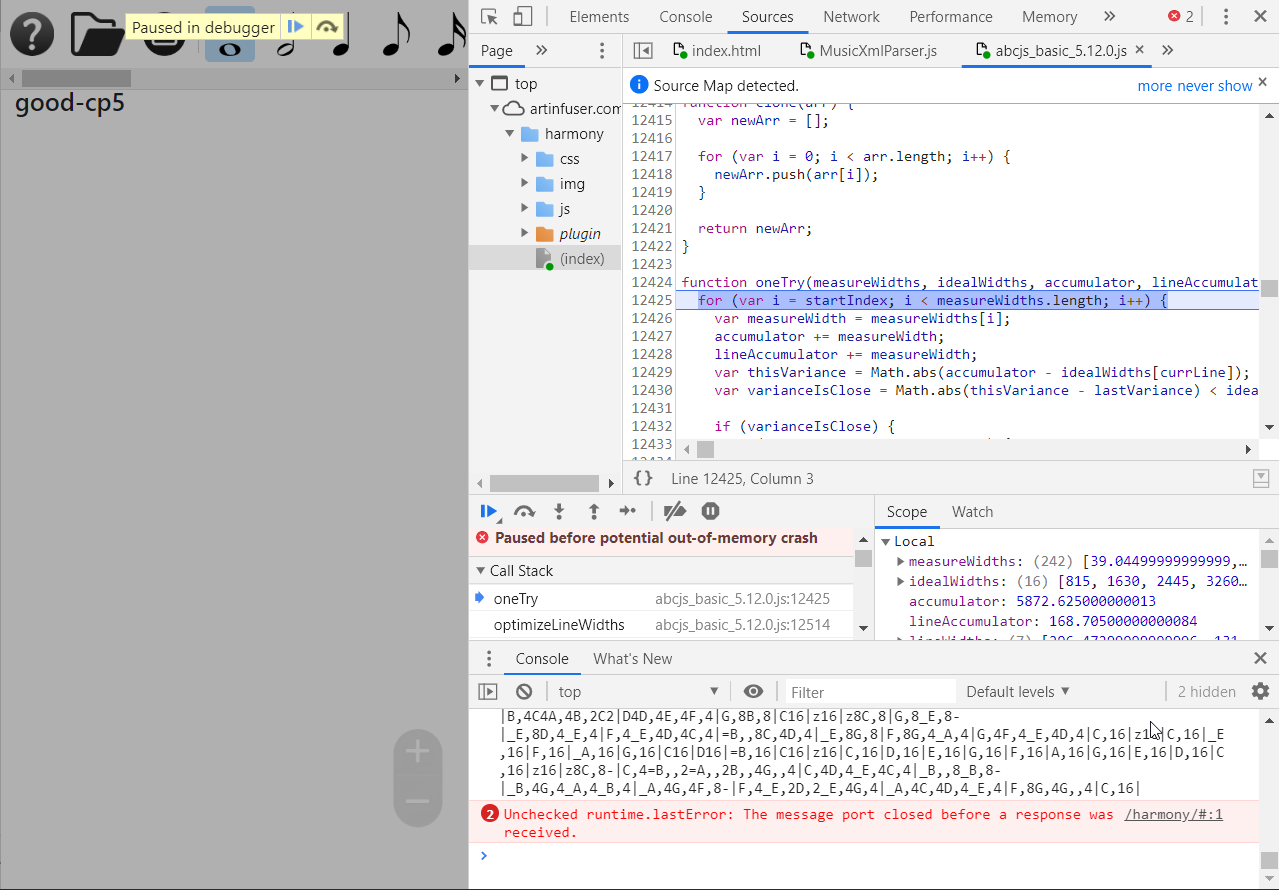Expand the idealWidths array variable
Viewport: 1279px width, 890px height.
pos(901,582)
